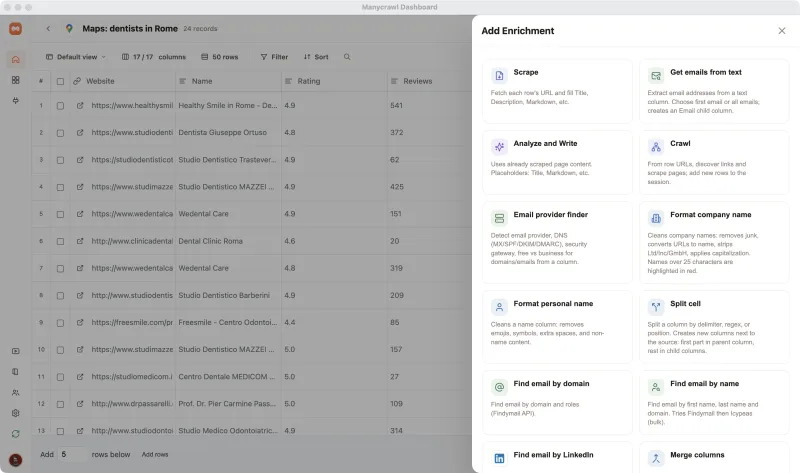
Task: Click the Google Maps pin icon
Action: tap(69, 29)
